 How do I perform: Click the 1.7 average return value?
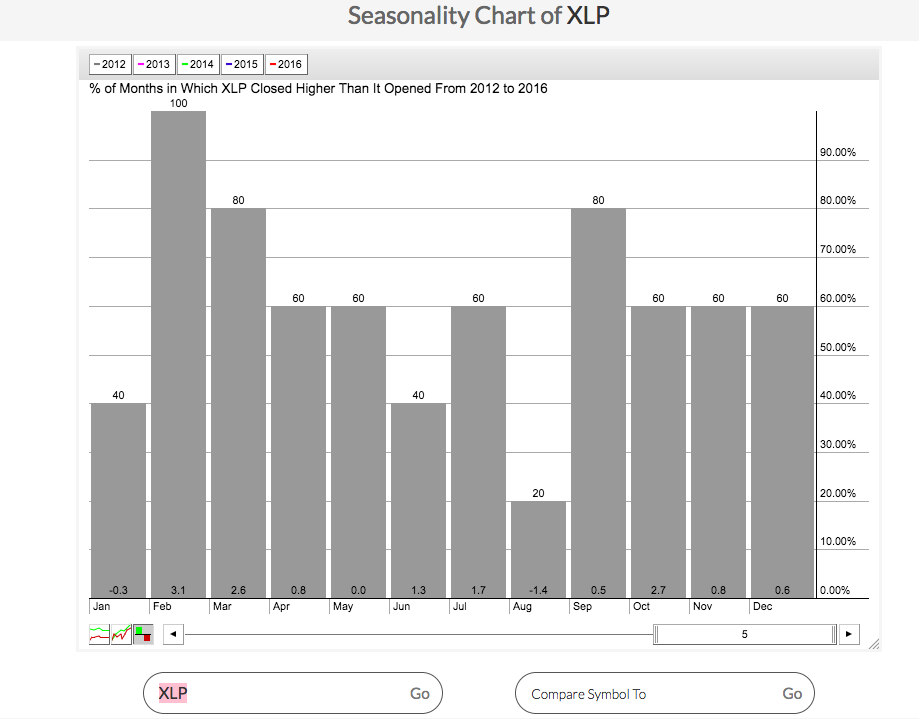pos(478,590)
